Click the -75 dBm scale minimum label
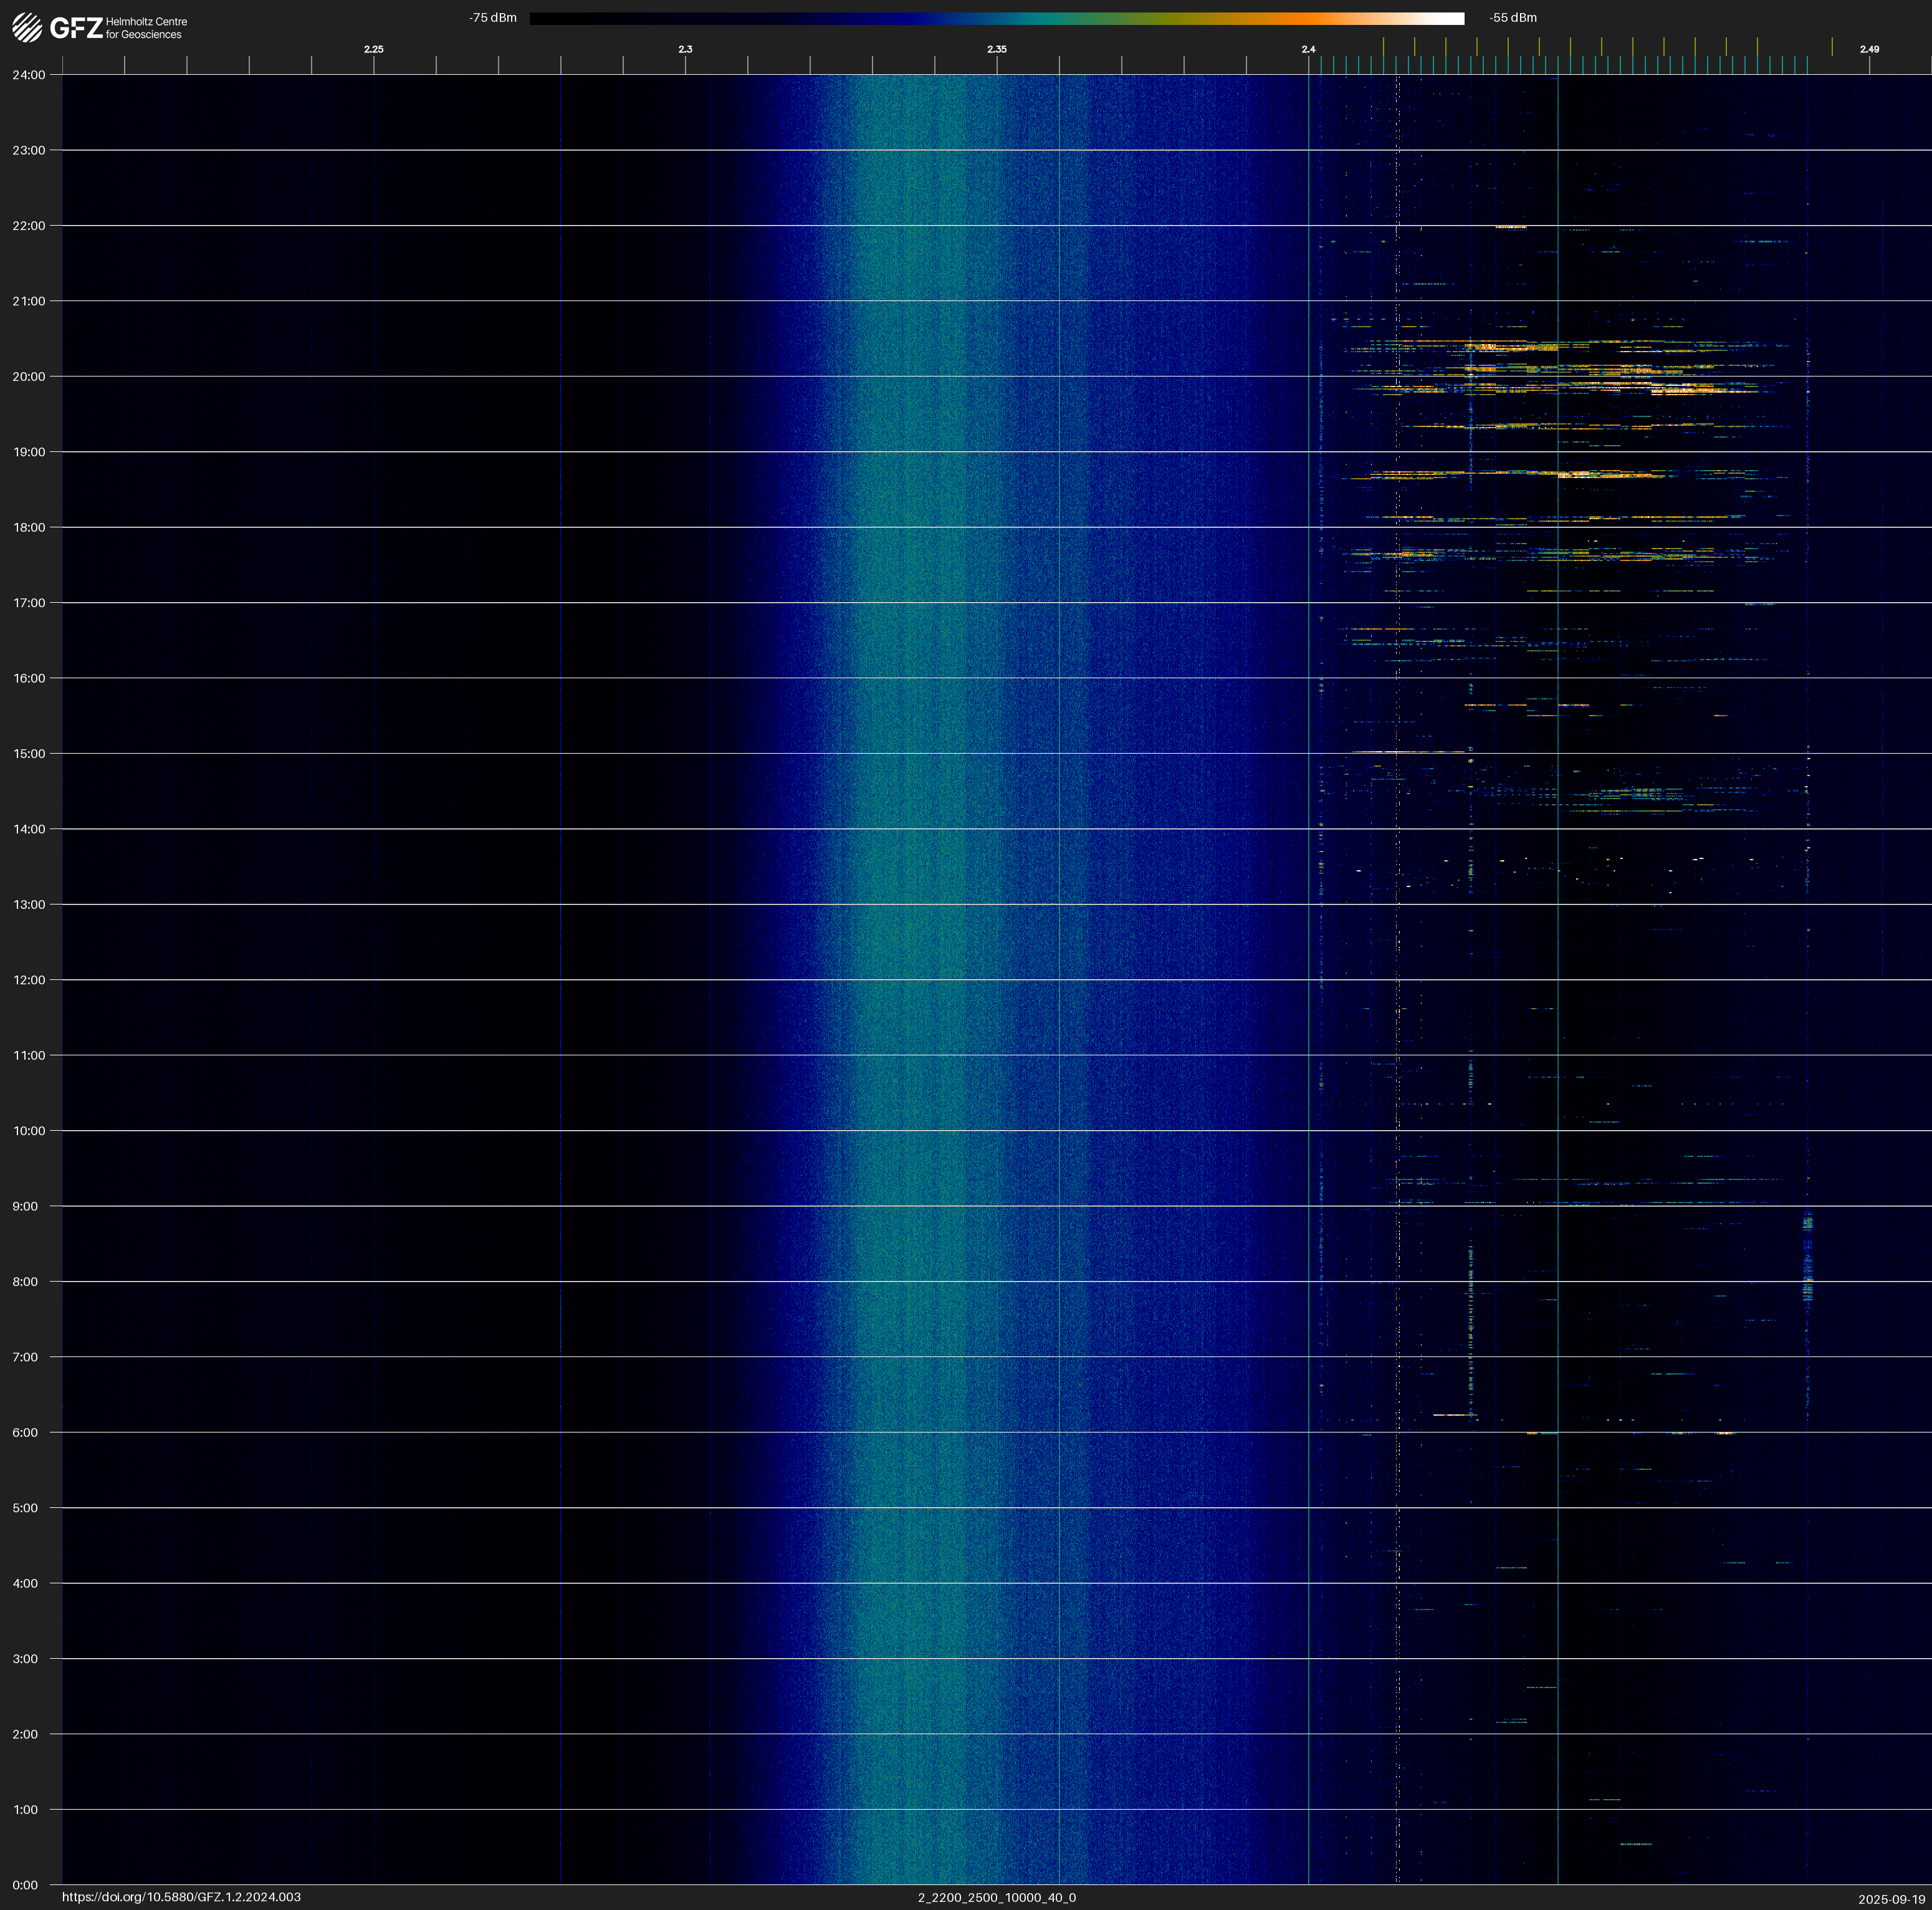 [x=493, y=18]
